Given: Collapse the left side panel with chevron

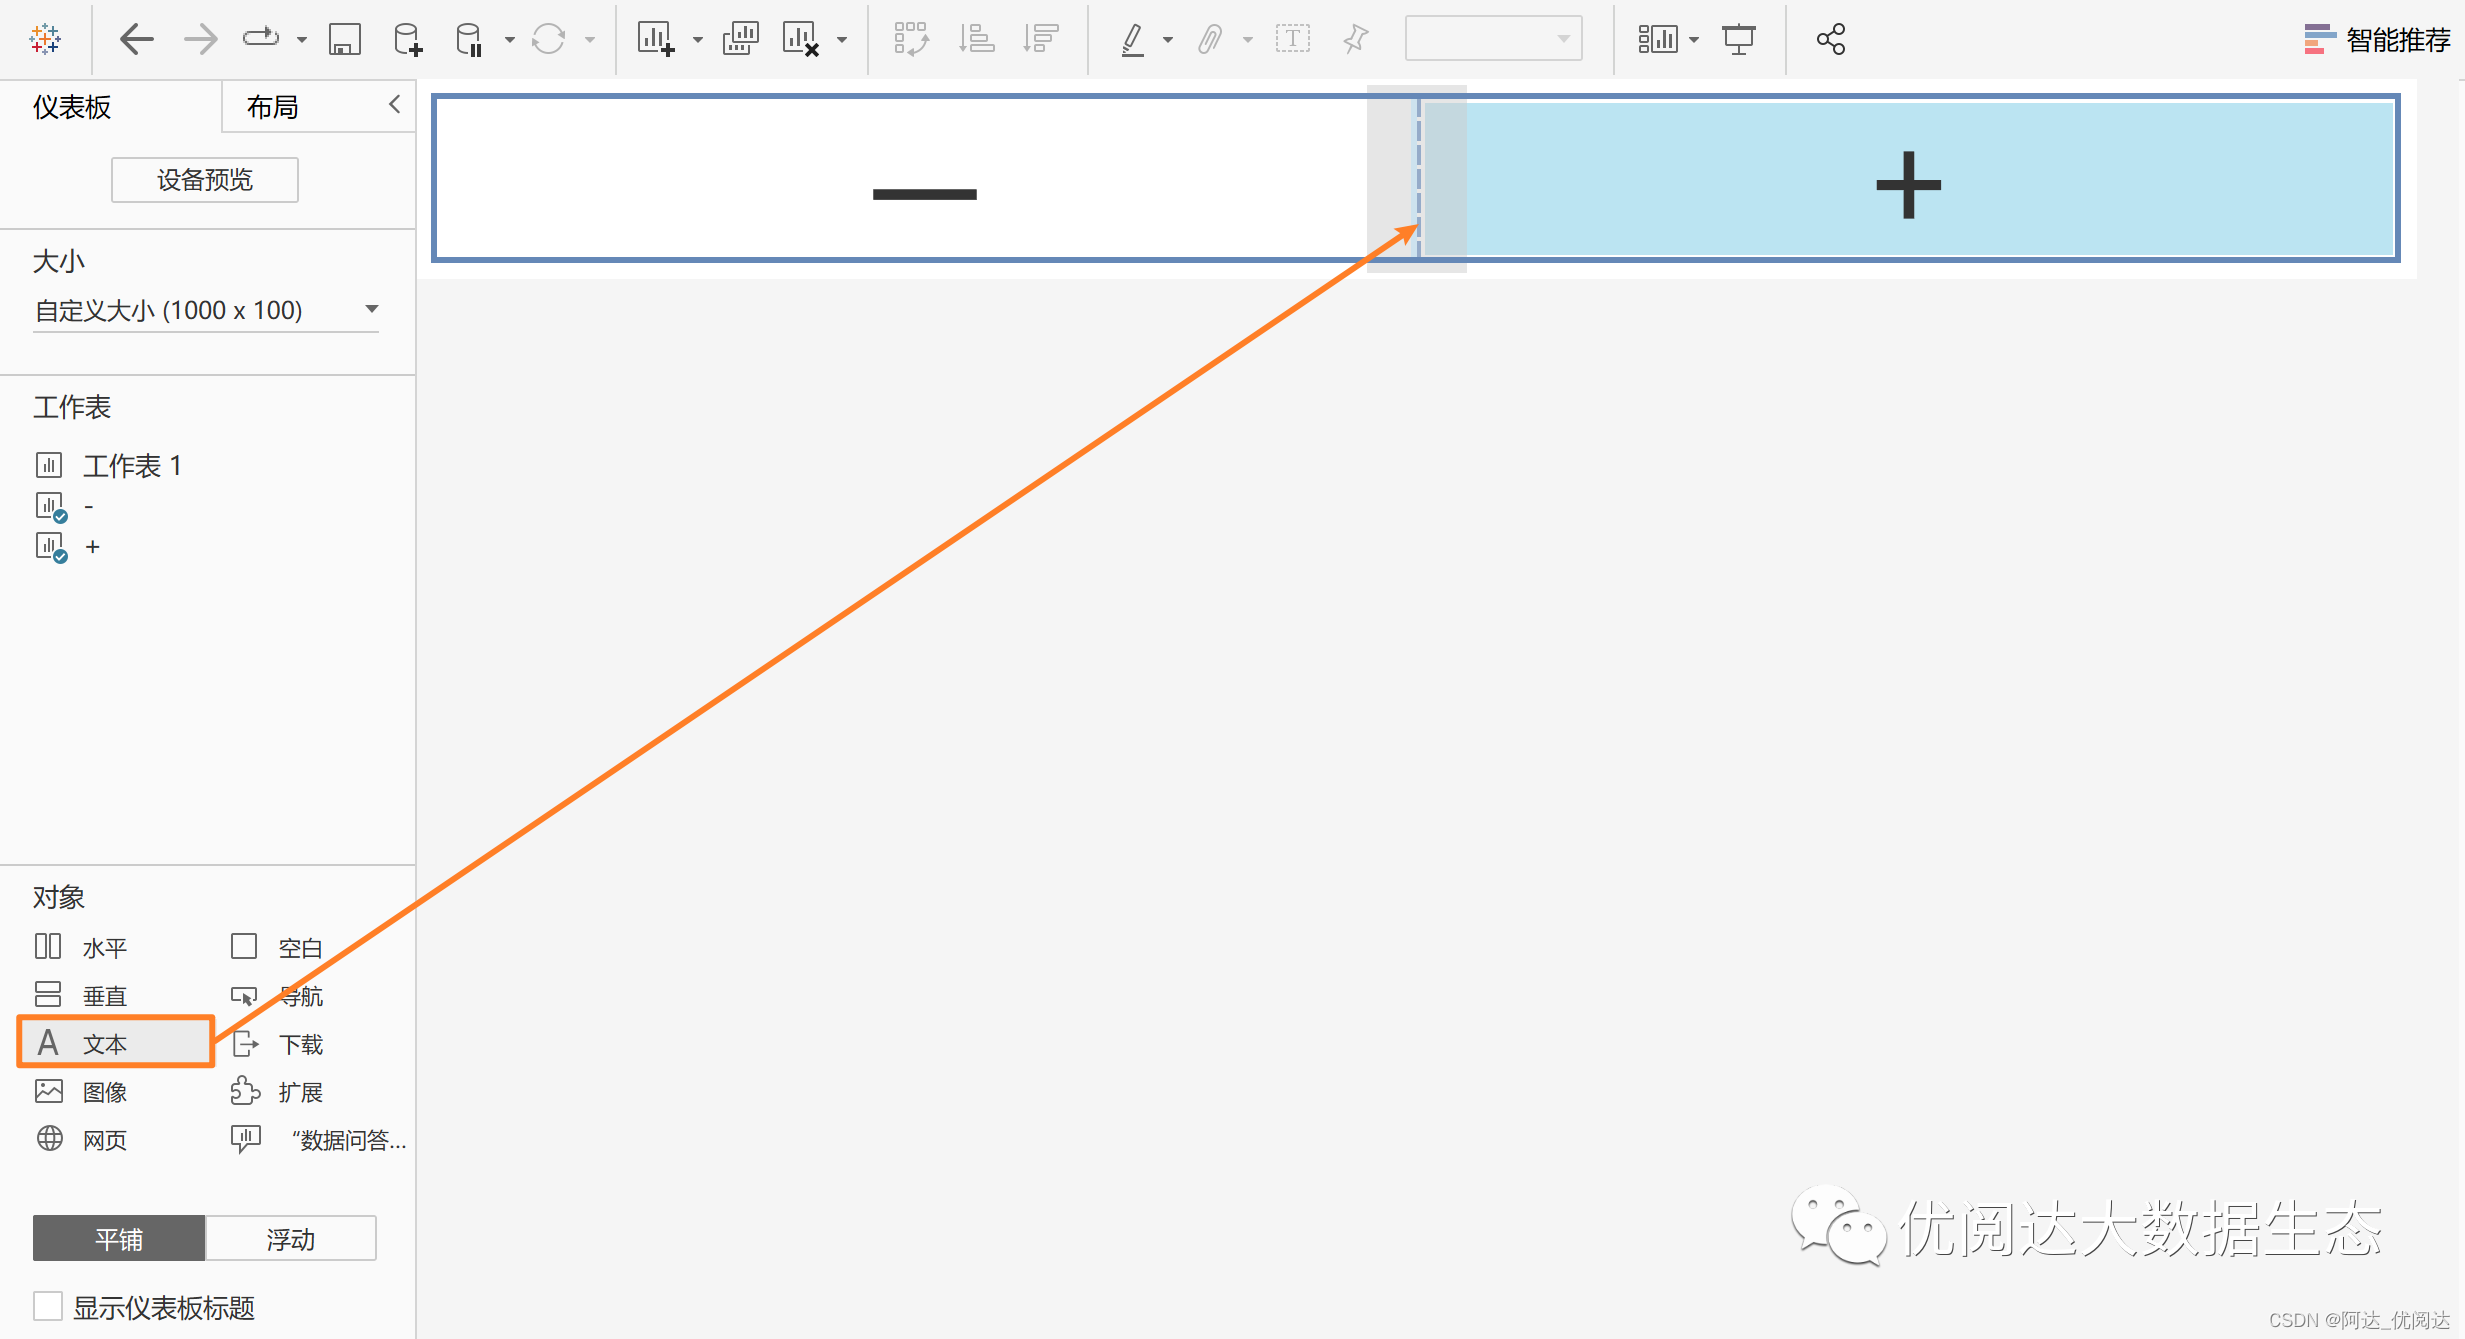Looking at the screenshot, I should tap(395, 105).
